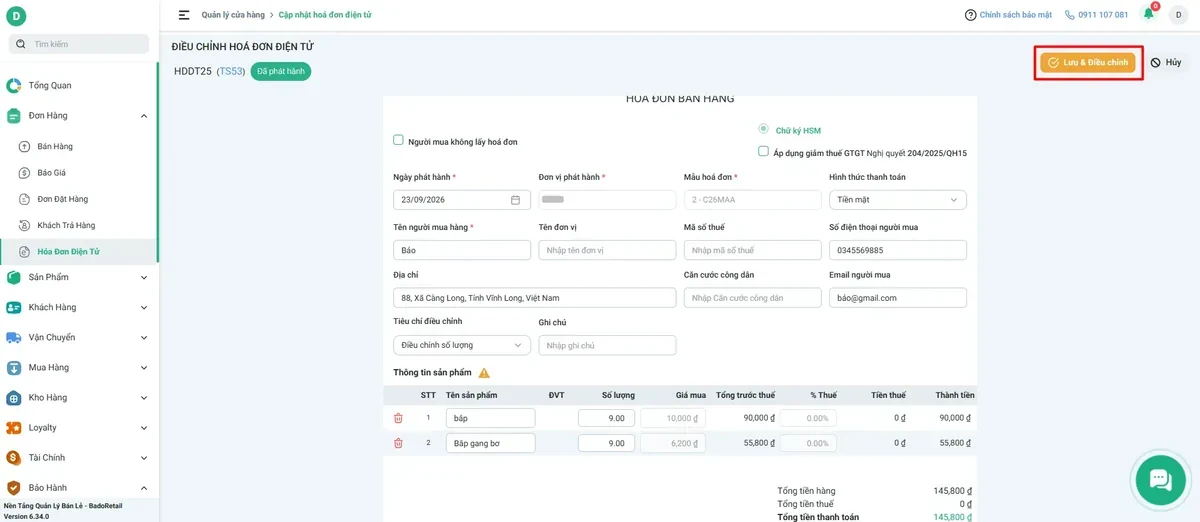Expand the Mua Hàng menu

144,367
